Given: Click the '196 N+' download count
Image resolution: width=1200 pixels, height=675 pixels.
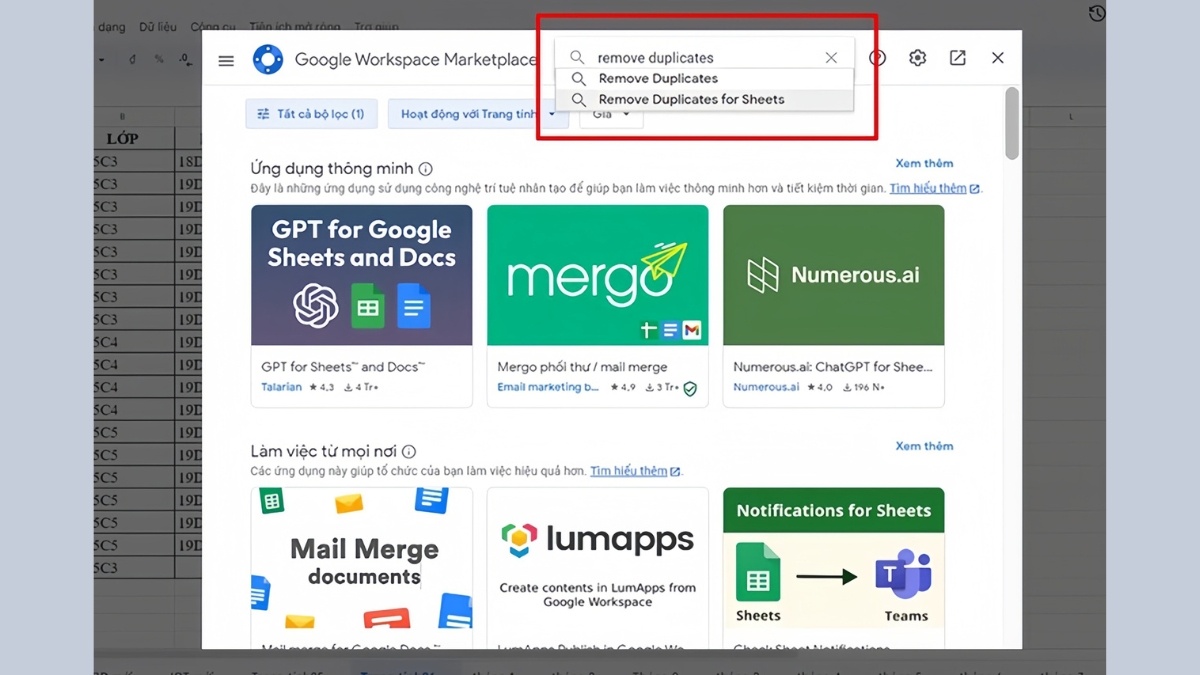Looking at the screenshot, I should pos(865,387).
